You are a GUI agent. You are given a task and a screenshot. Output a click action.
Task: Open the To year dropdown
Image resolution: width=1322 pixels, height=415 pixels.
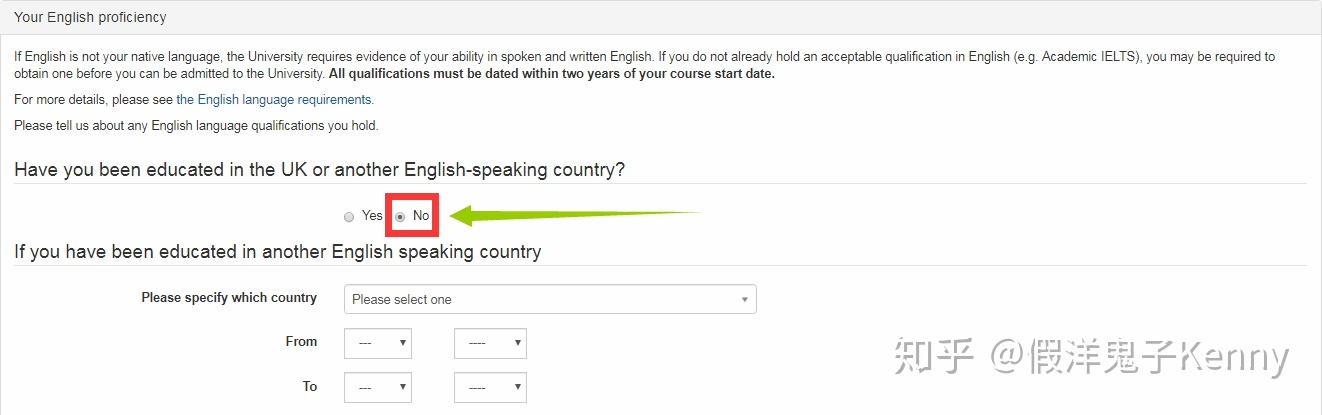[489, 387]
